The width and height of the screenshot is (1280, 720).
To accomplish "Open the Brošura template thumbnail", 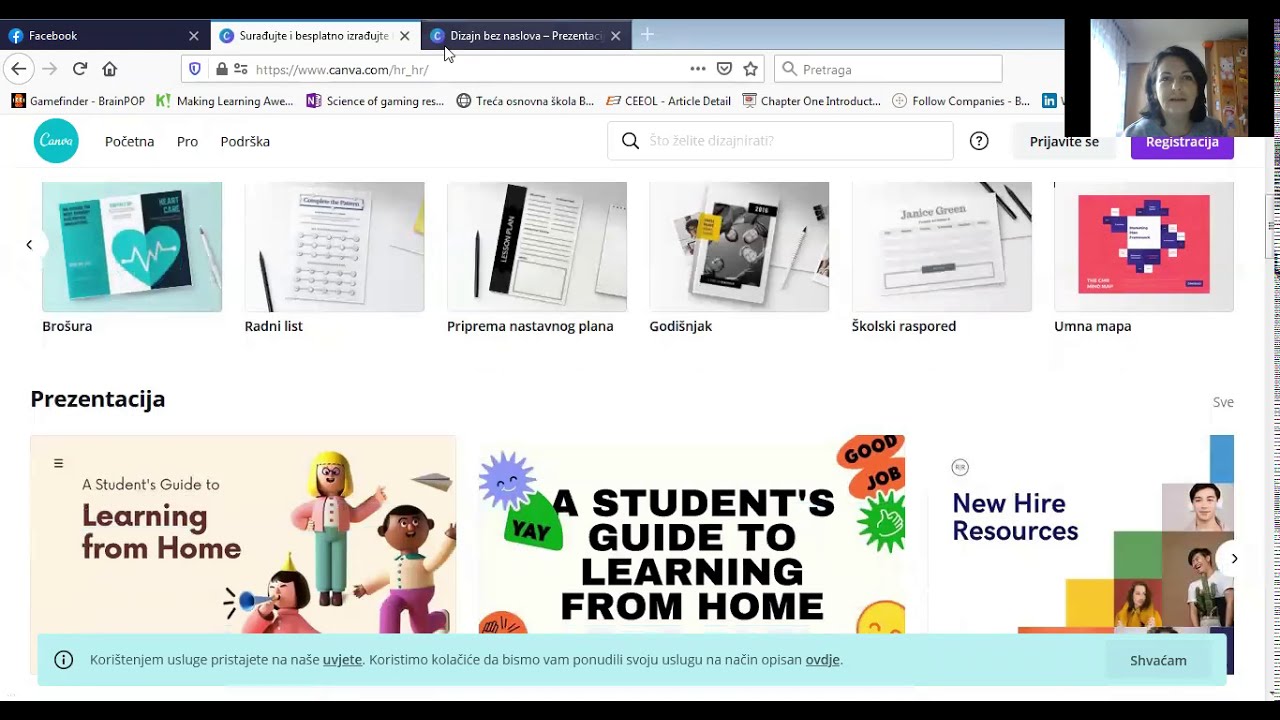I will (x=132, y=247).
